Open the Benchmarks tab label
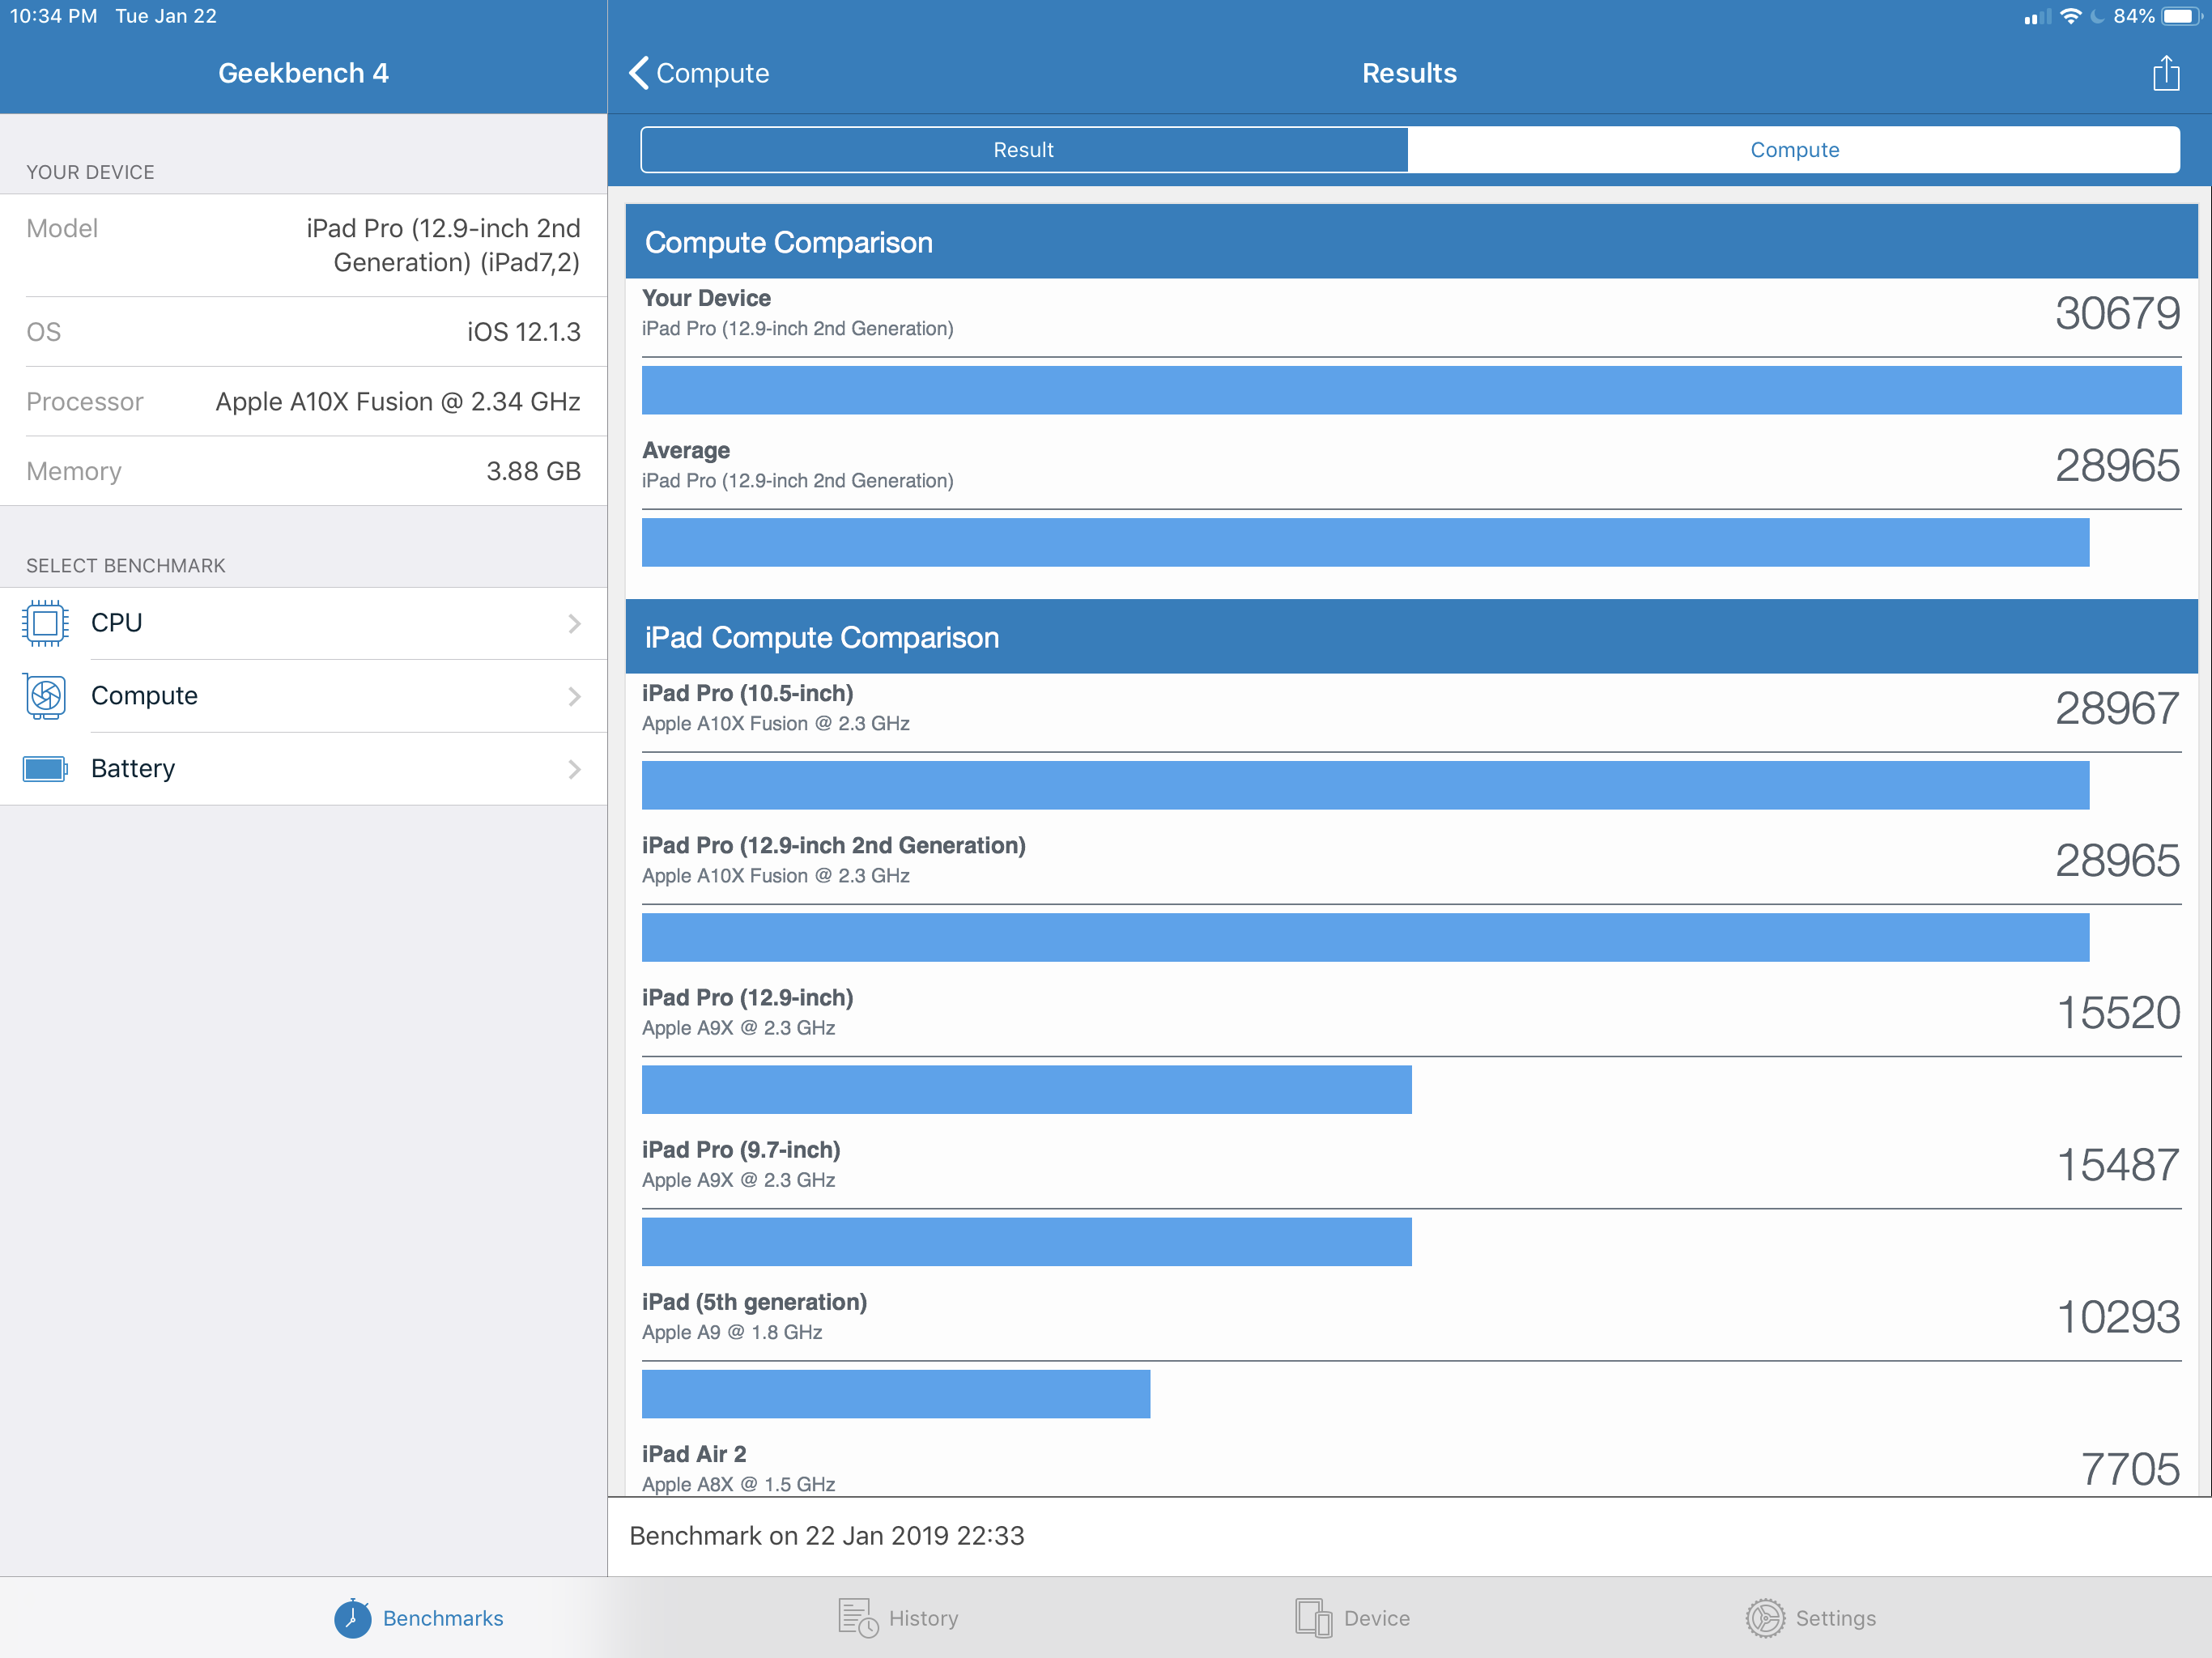 [443, 1618]
